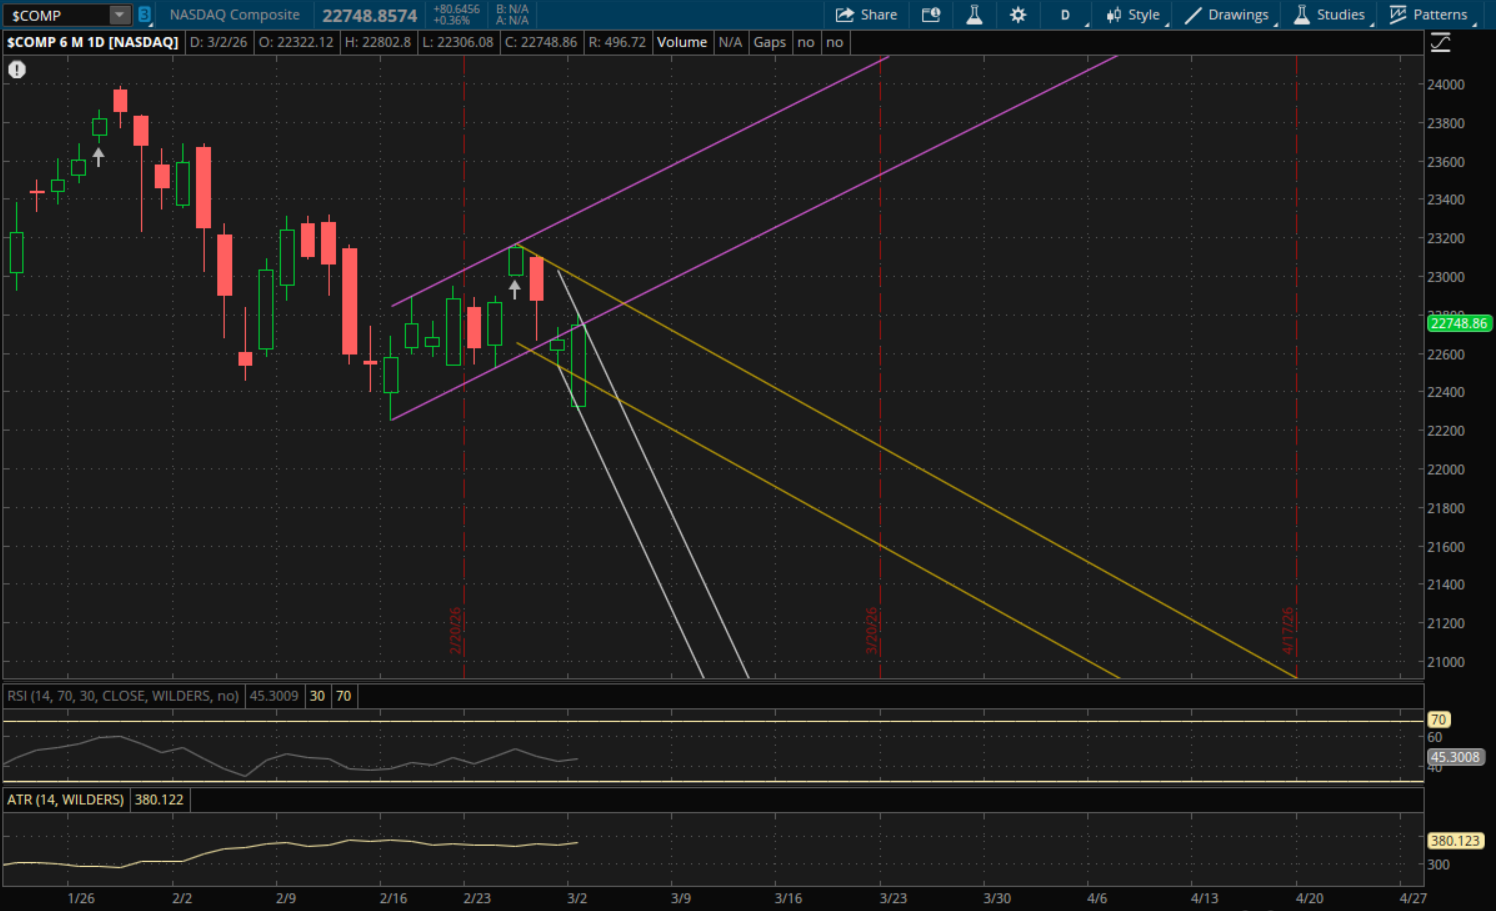
Task: Click the 3/20/26 expiration marker line label
Action: coord(871,630)
